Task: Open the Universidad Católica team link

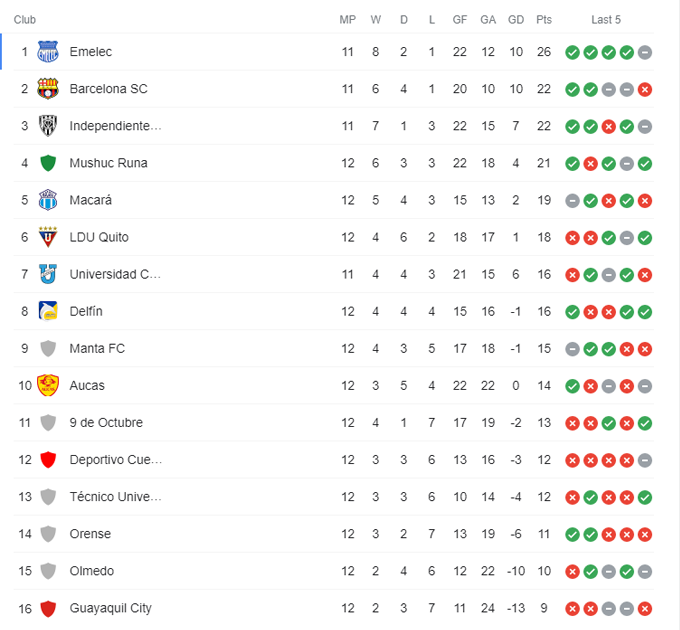Action: pyautogui.click(x=115, y=274)
